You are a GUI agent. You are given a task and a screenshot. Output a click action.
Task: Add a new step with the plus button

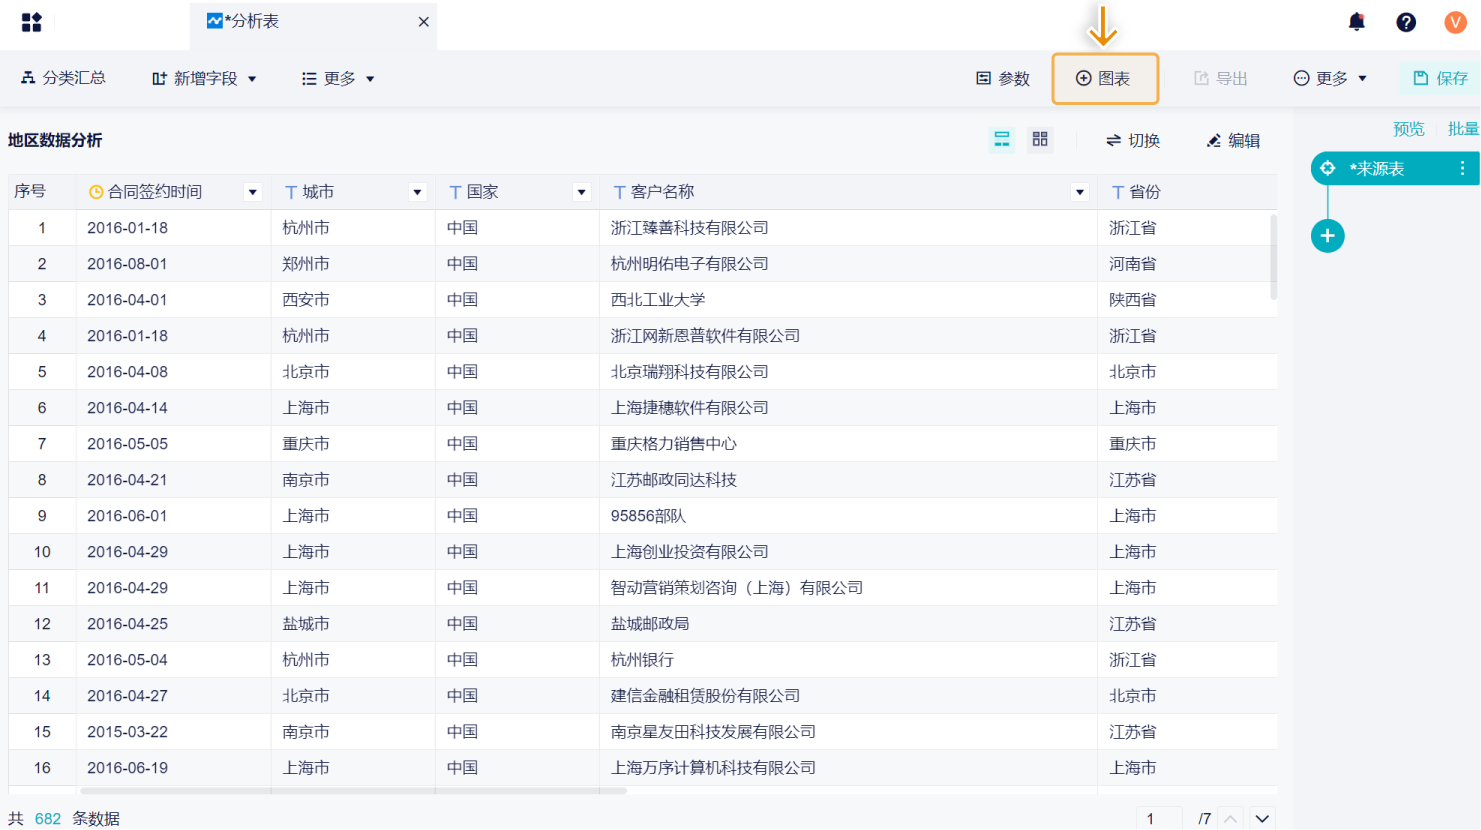[1328, 236]
